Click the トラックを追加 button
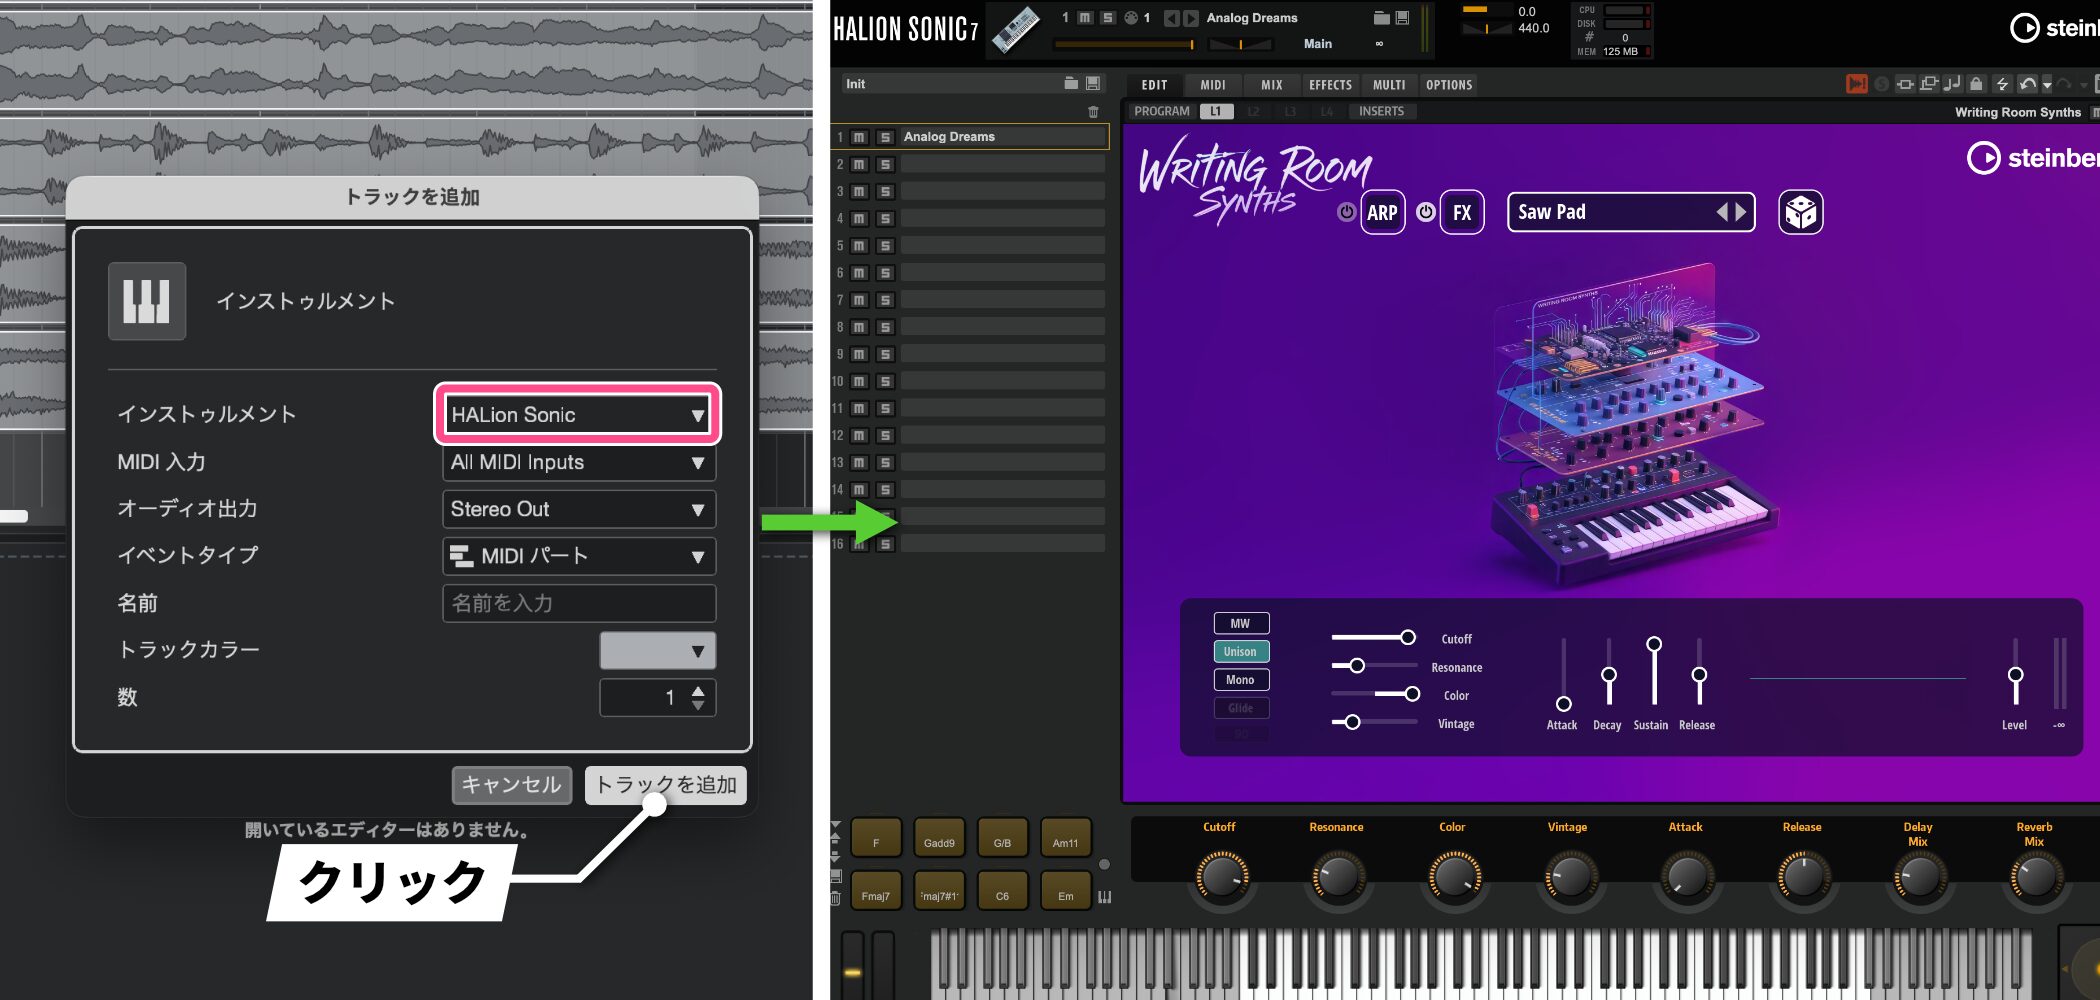The width and height of the screenshot is (2100, 1000). tap(666, 785)
